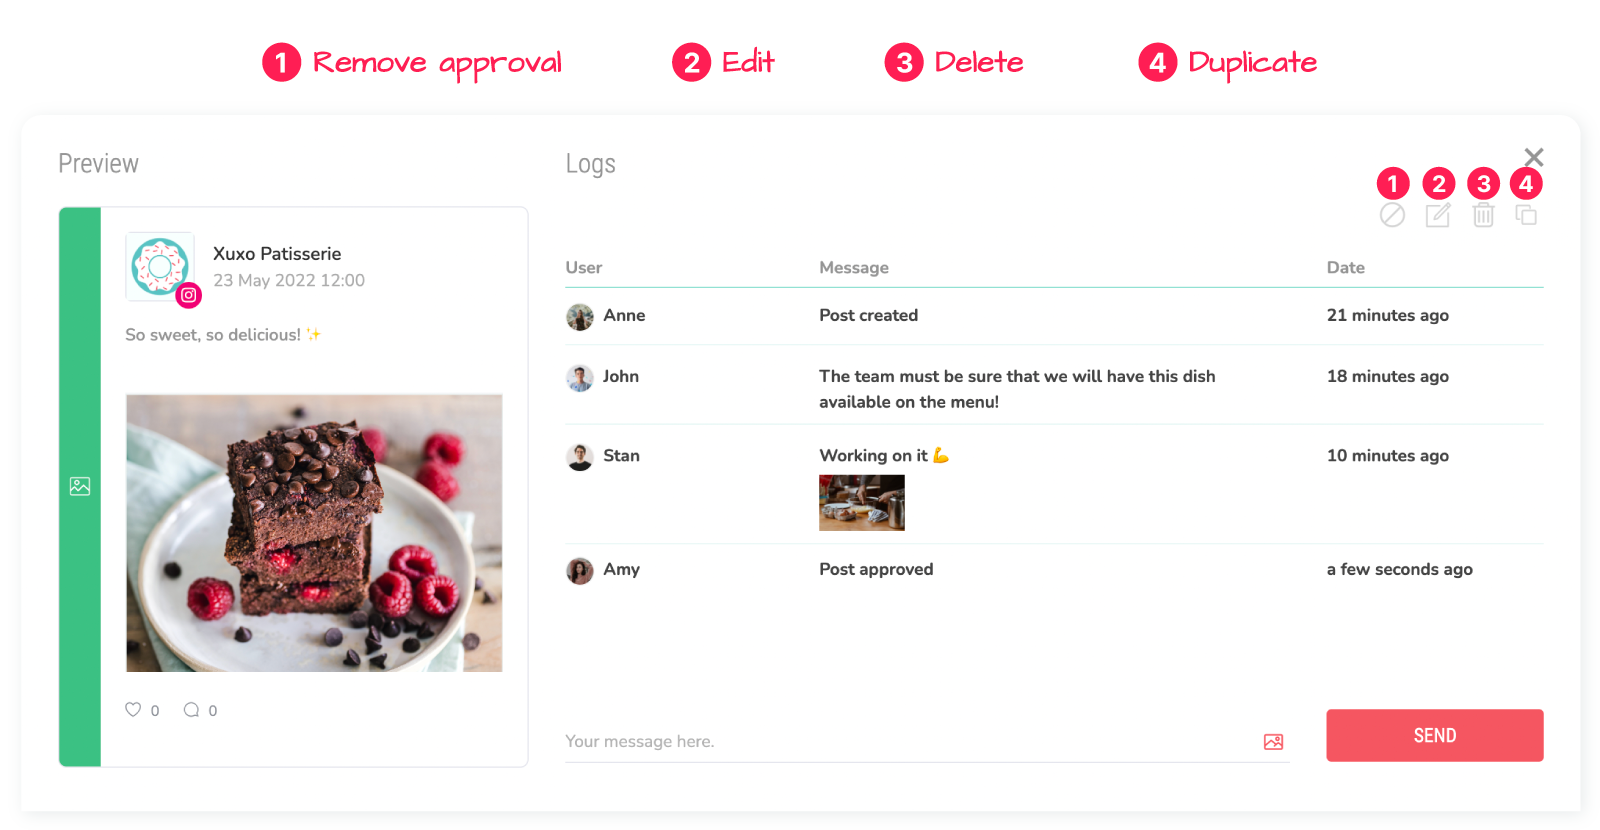
Task: Open the Edit post pencil icon
Action: point(1438,215)
